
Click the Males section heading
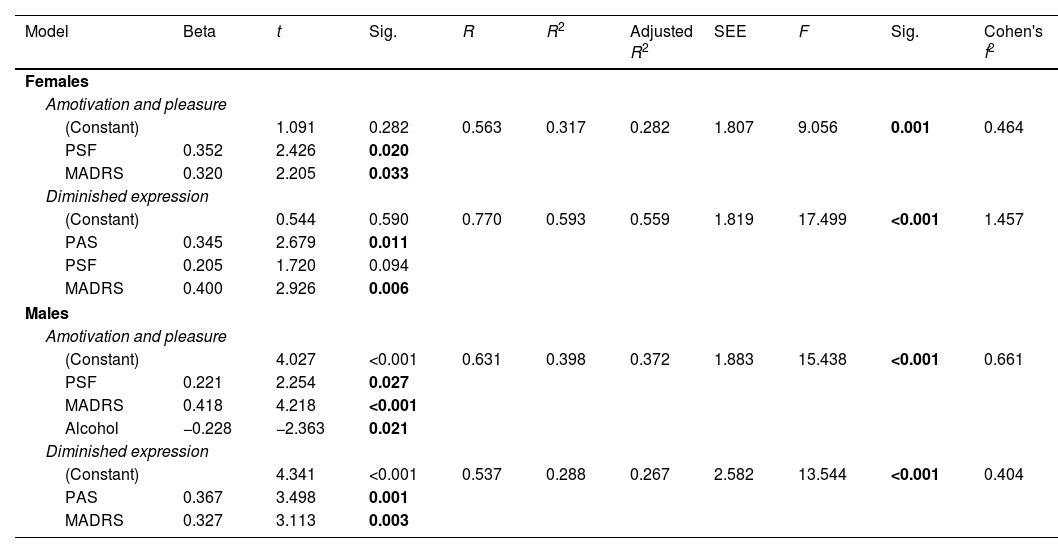pyautogui.click(x=47, y=313)
